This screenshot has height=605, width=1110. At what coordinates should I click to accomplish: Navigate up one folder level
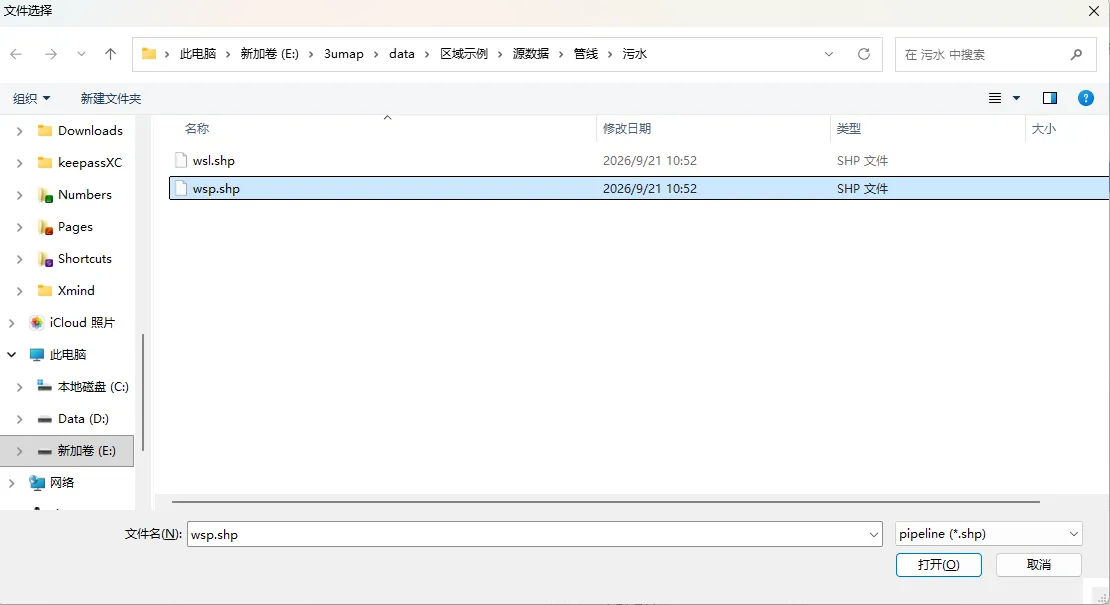(110, 54)
